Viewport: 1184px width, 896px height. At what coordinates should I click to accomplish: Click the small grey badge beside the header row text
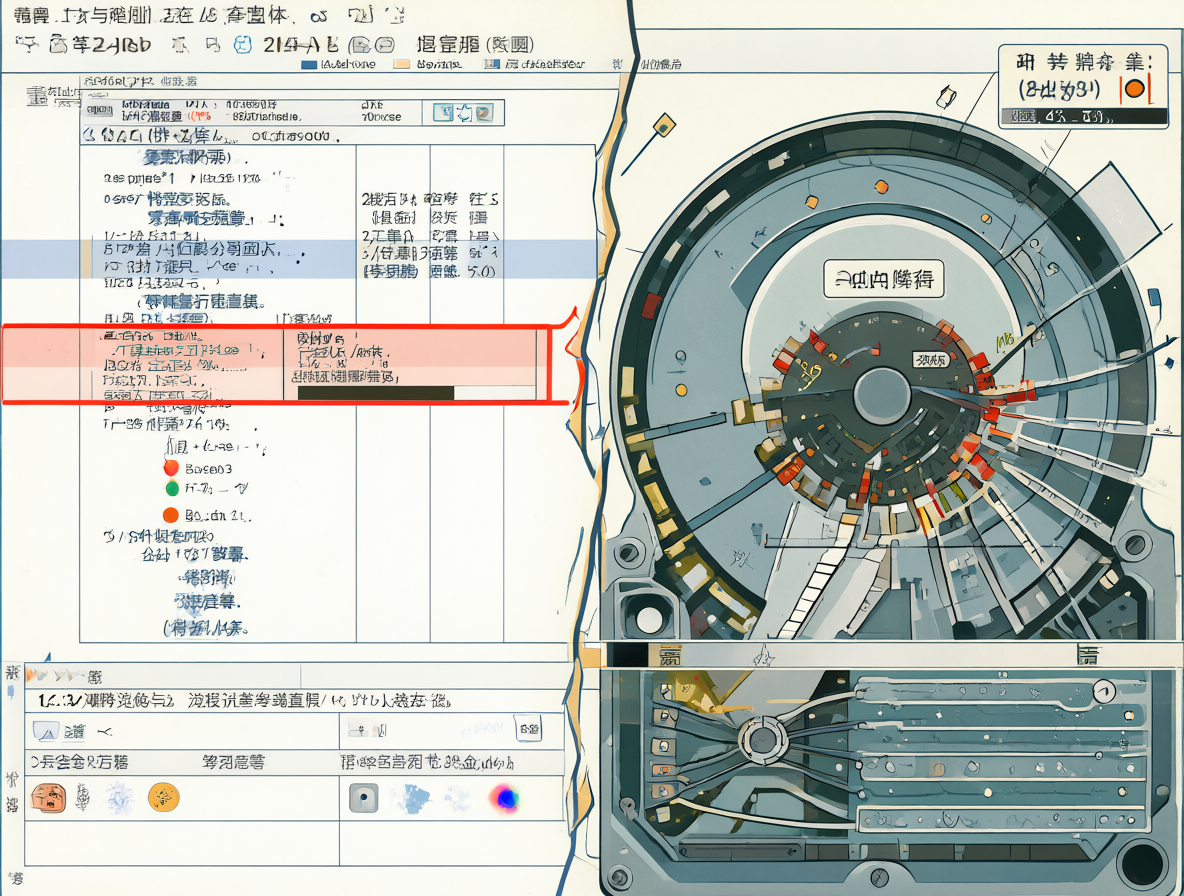[99, 110]
